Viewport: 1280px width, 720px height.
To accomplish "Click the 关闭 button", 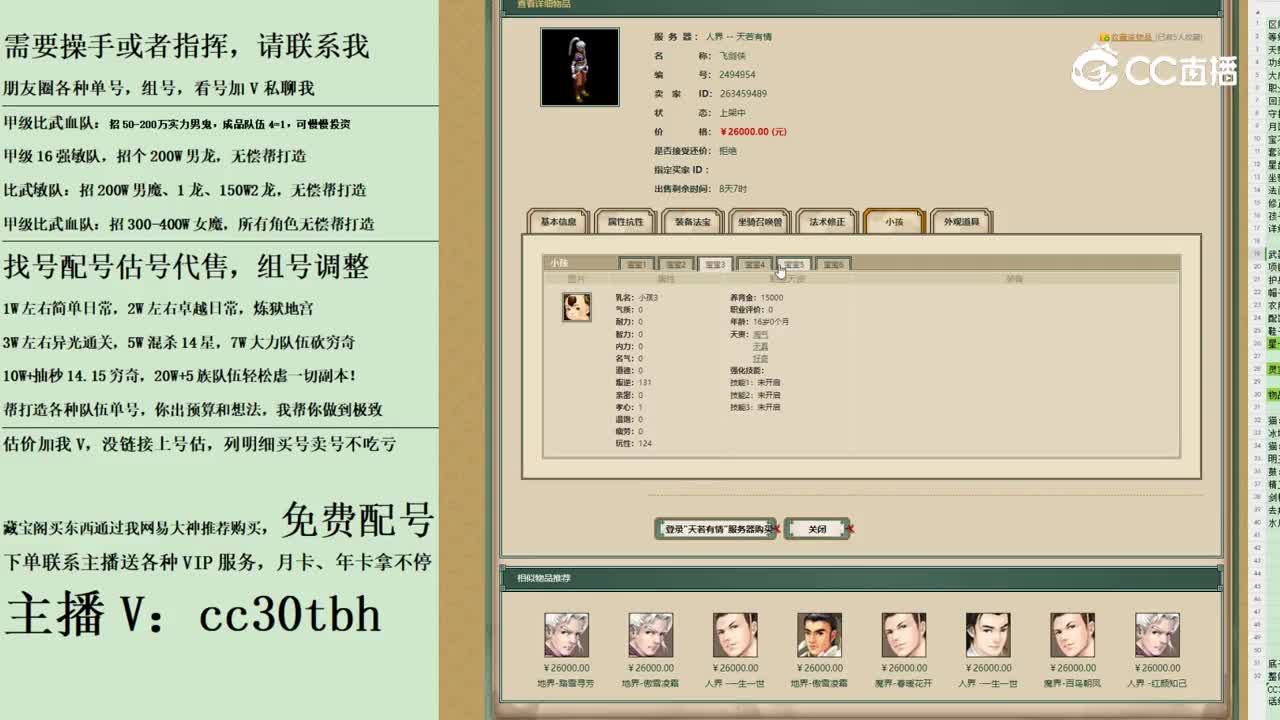I will 817,529.
